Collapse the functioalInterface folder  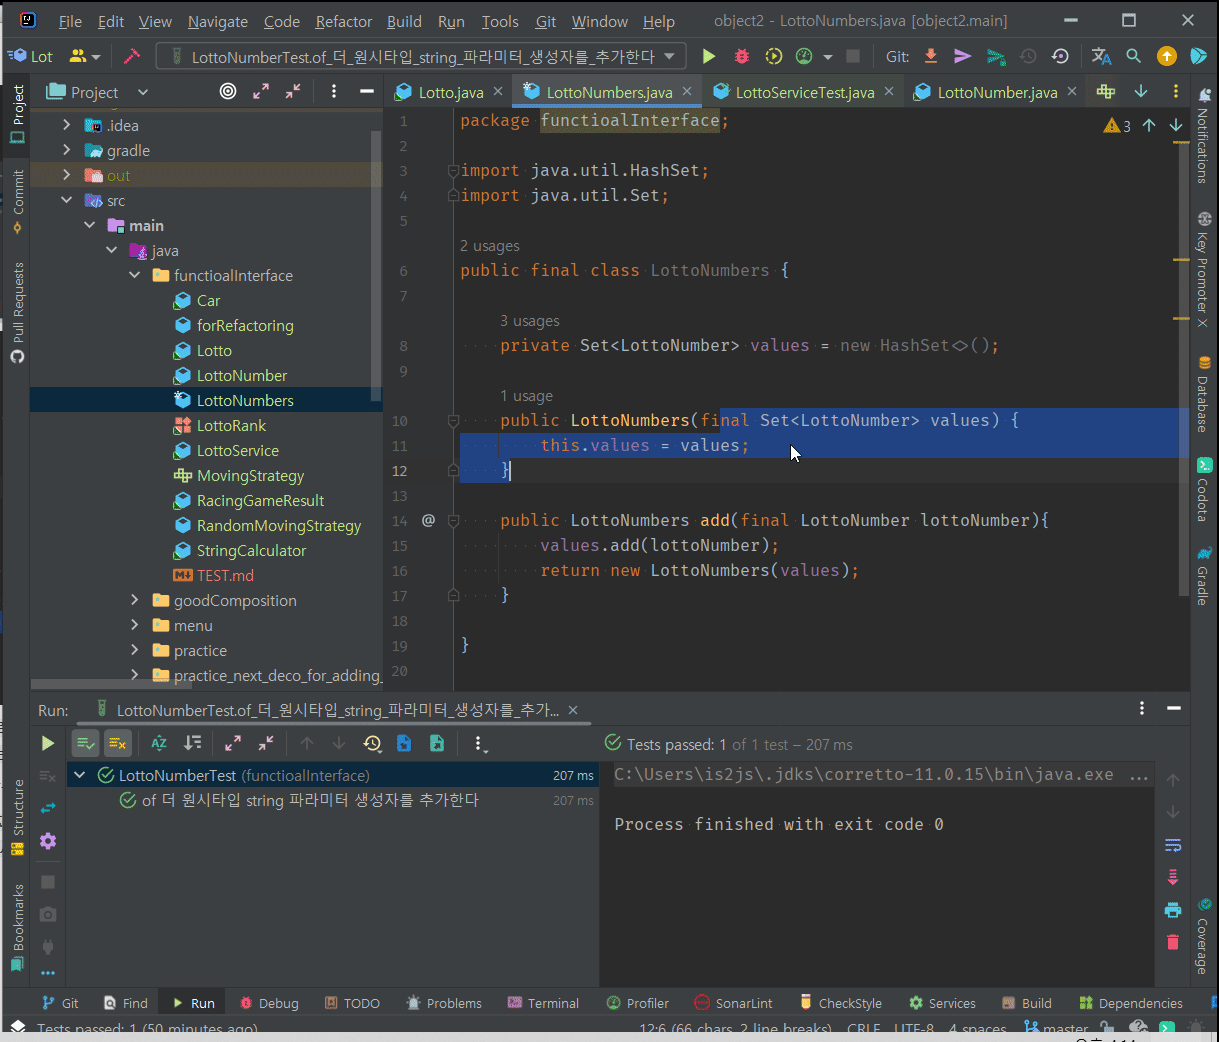pyautogui.click(x=135, y=275)
